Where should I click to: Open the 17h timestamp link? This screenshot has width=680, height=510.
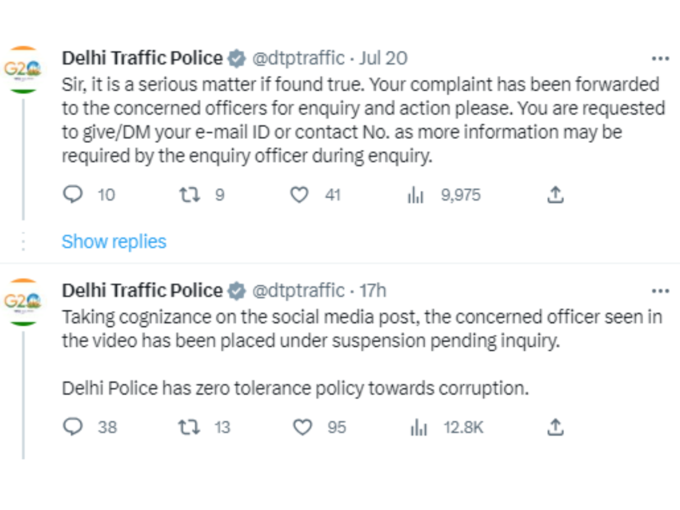[373, 291]
